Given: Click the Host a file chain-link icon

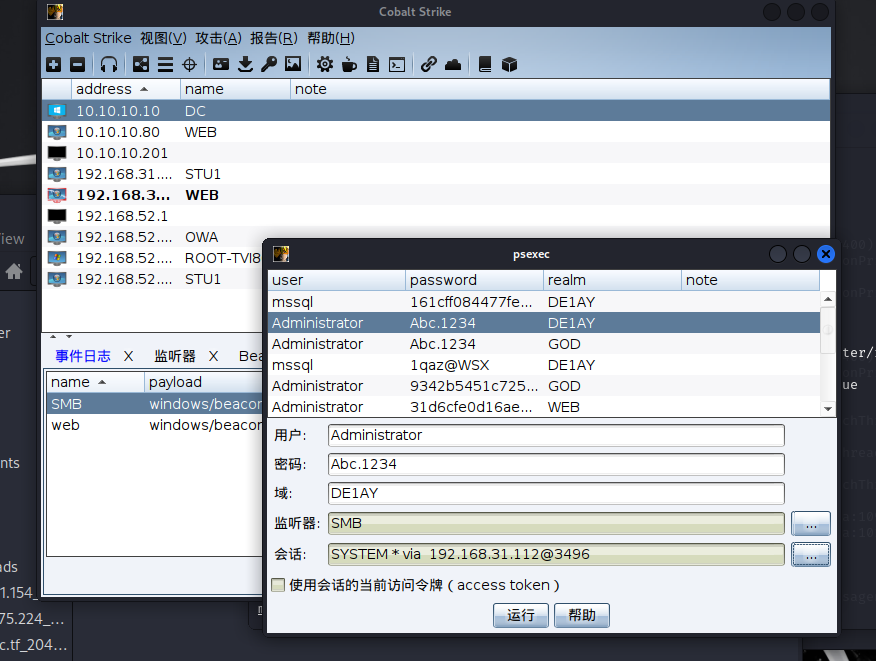Looking at the screenshot, I should pos(429,65).
